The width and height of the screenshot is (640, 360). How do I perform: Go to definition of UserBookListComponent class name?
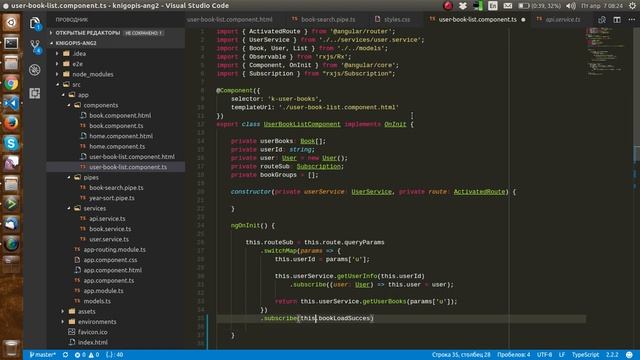click(x=302, y=124)
